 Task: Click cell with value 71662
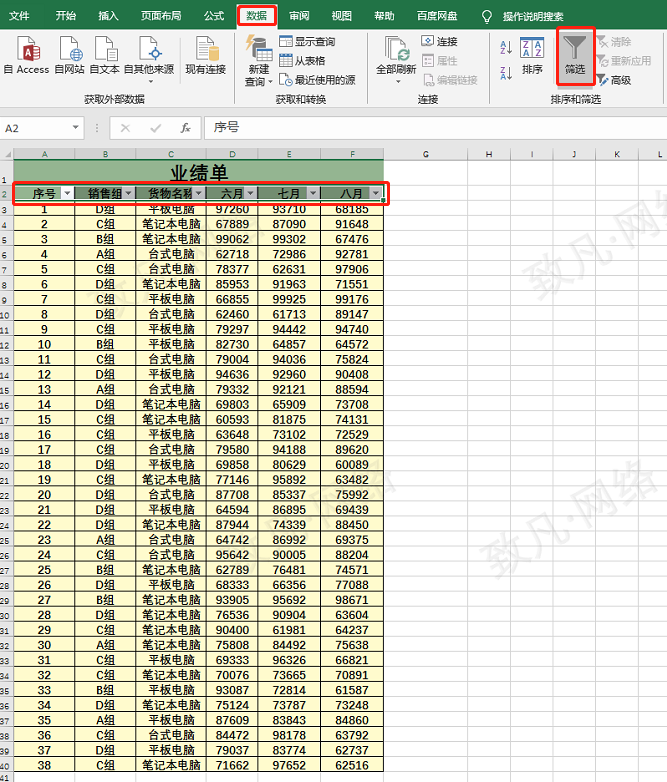tap(232, 765)
